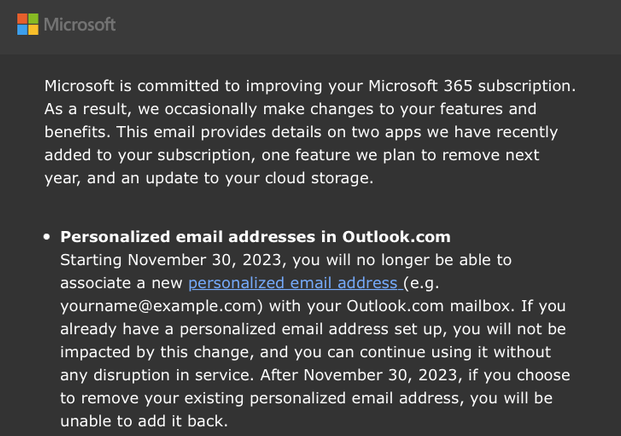Click the Microsoft wordmark in the header

(x=80, y=25)
